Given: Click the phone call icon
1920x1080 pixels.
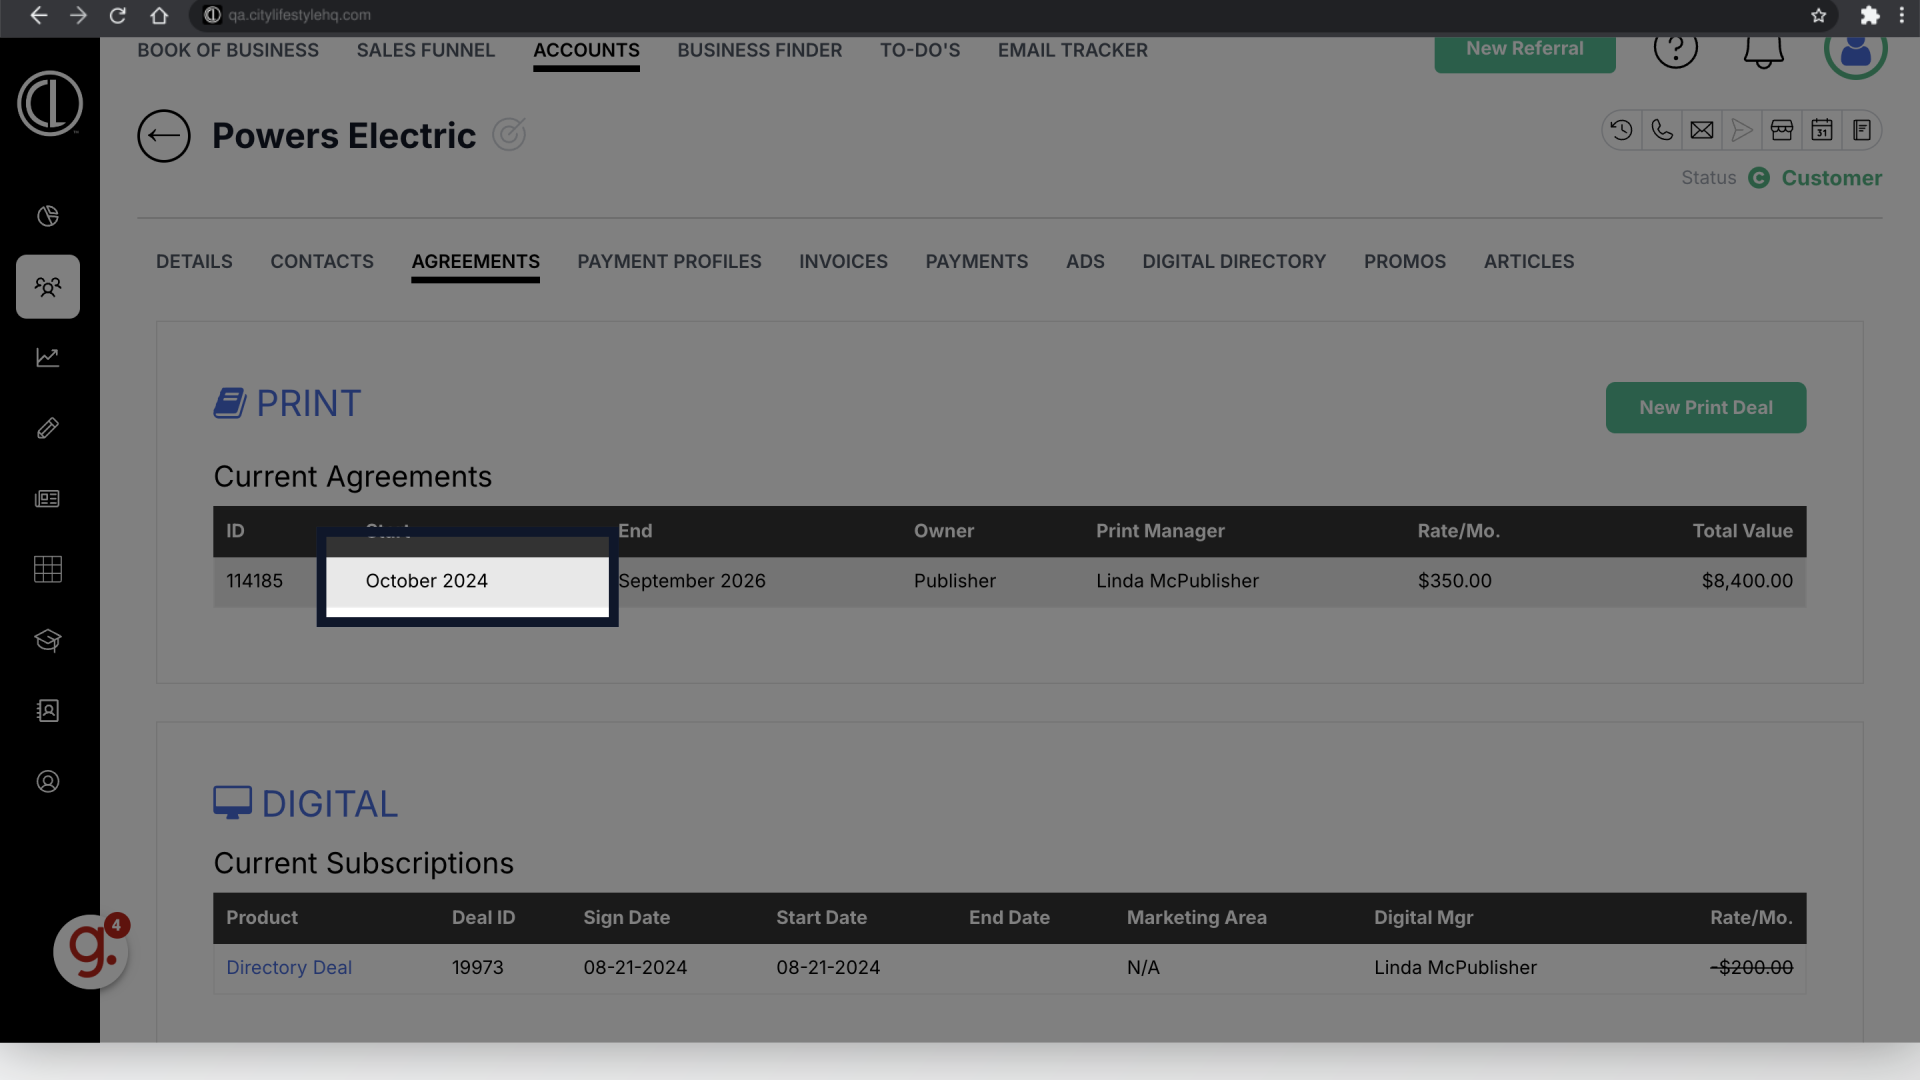Looking at the screenshot, I should [x=1662, y=130].
